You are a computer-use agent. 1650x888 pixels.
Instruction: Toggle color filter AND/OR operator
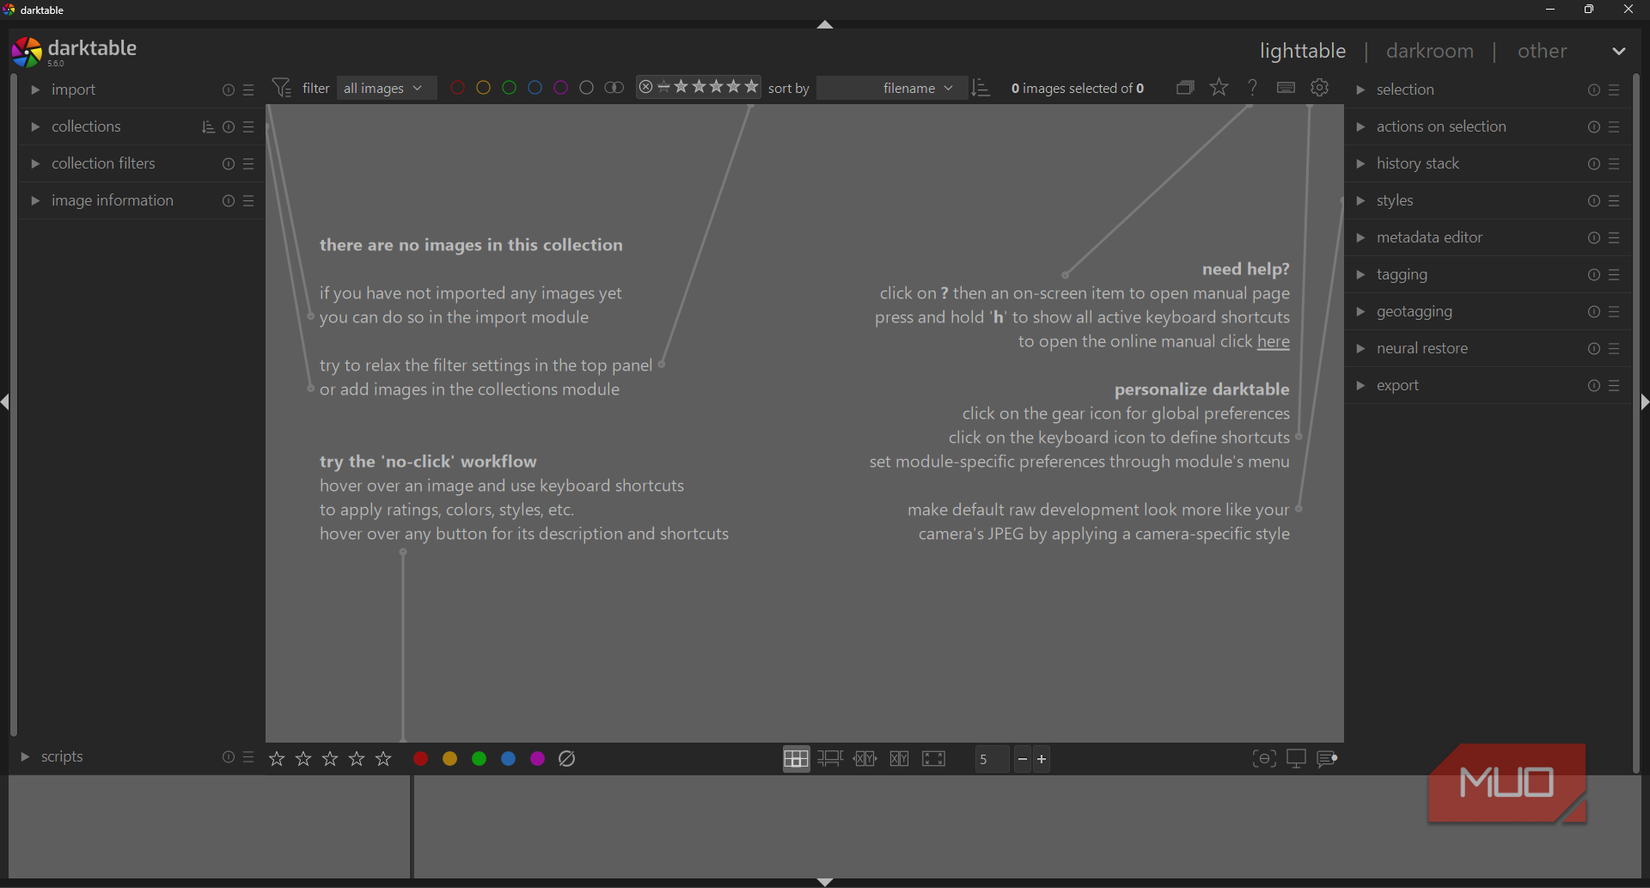tap(615, 88)
